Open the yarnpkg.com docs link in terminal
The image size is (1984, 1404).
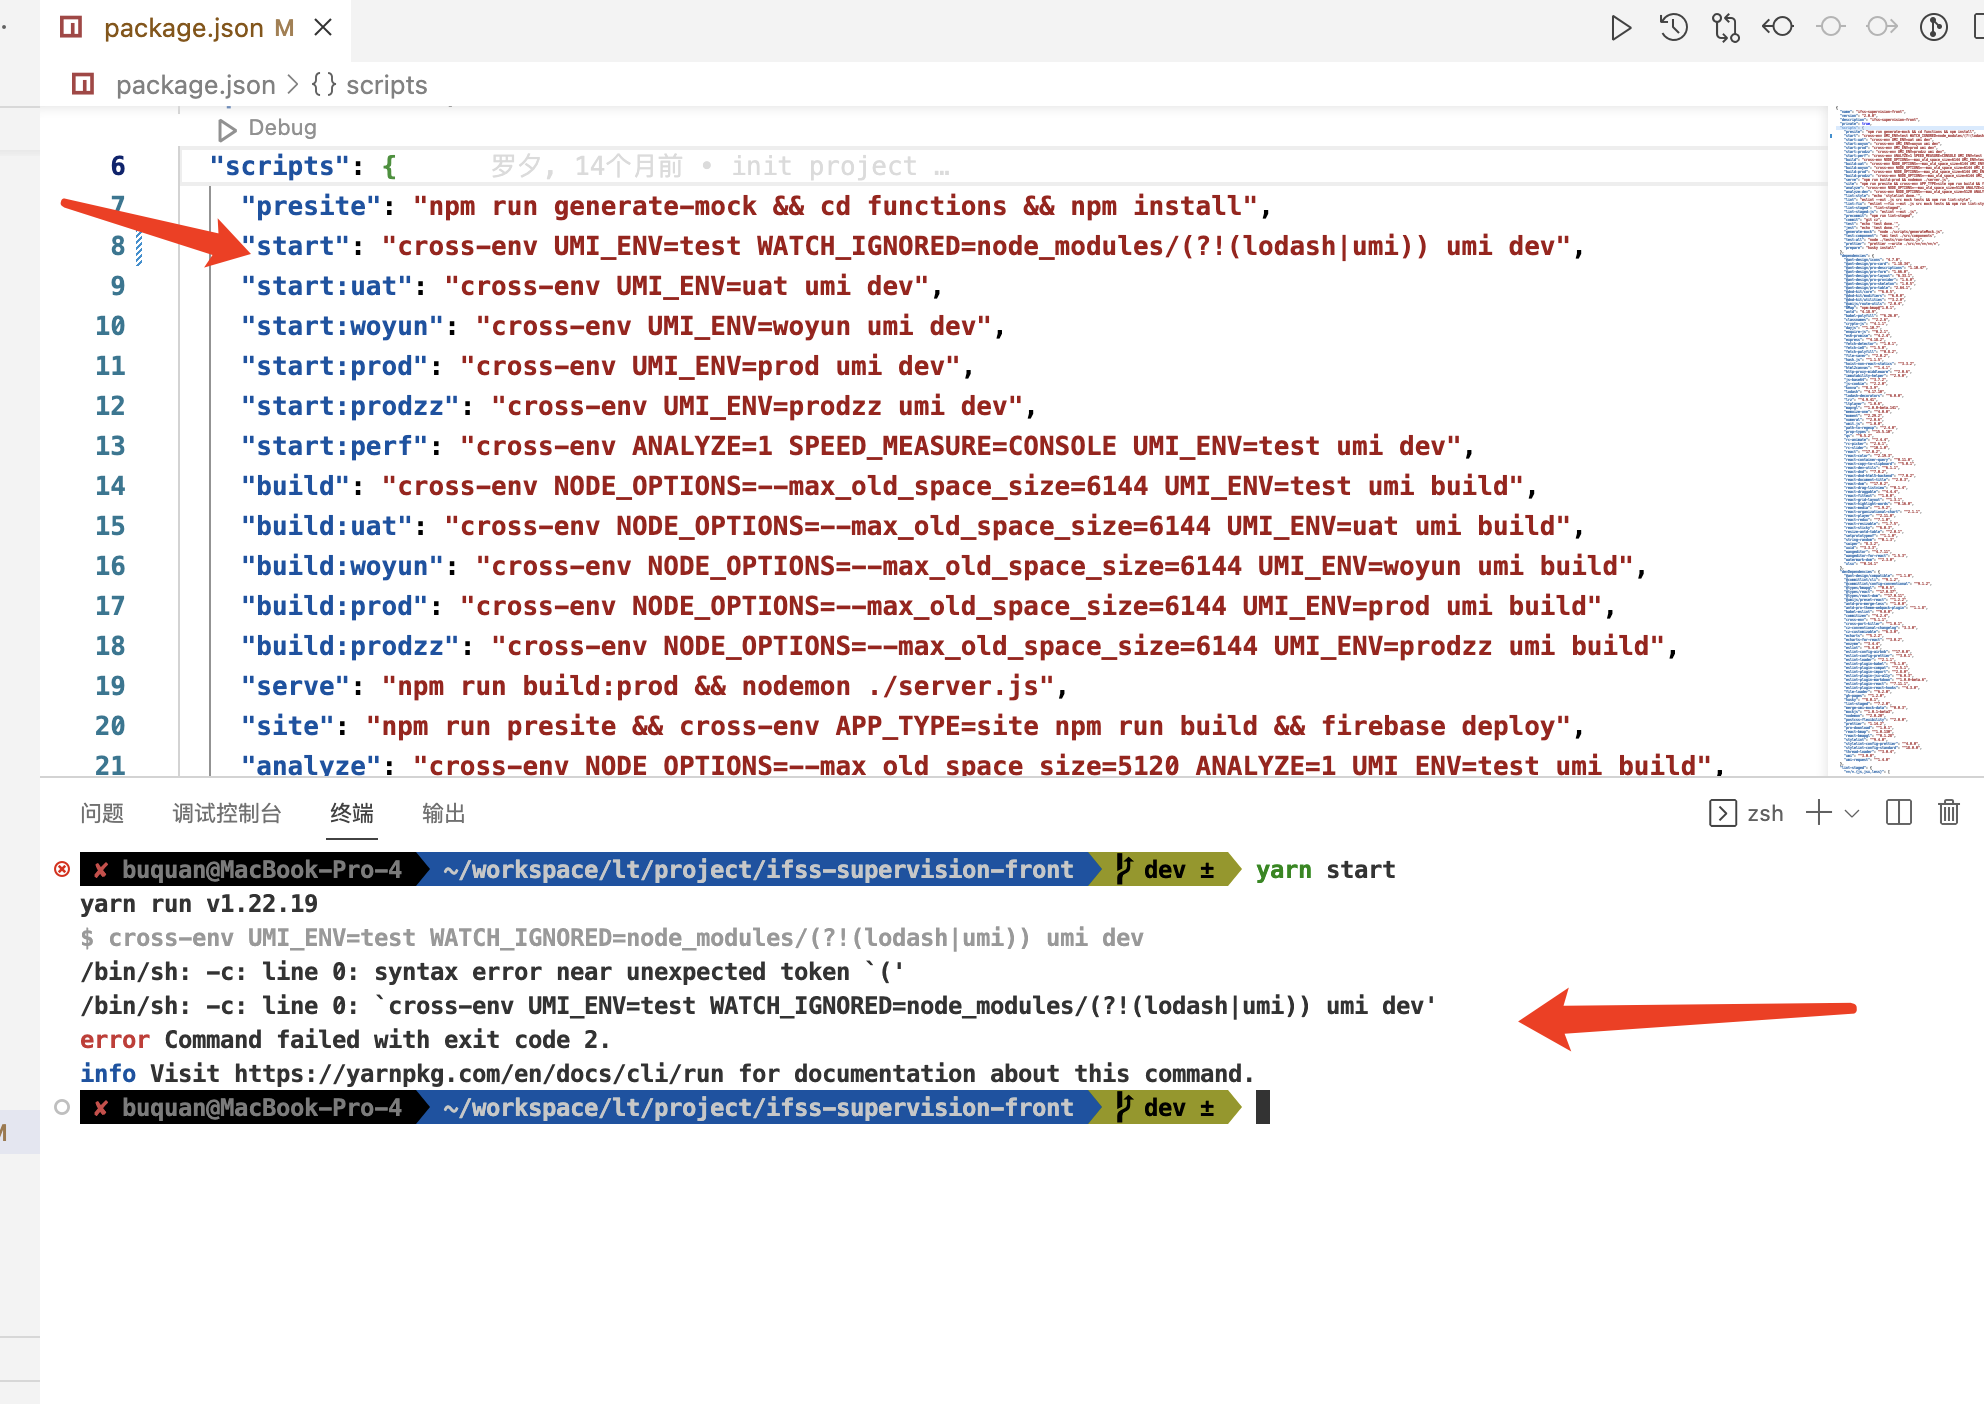(x=479, y=1073)
